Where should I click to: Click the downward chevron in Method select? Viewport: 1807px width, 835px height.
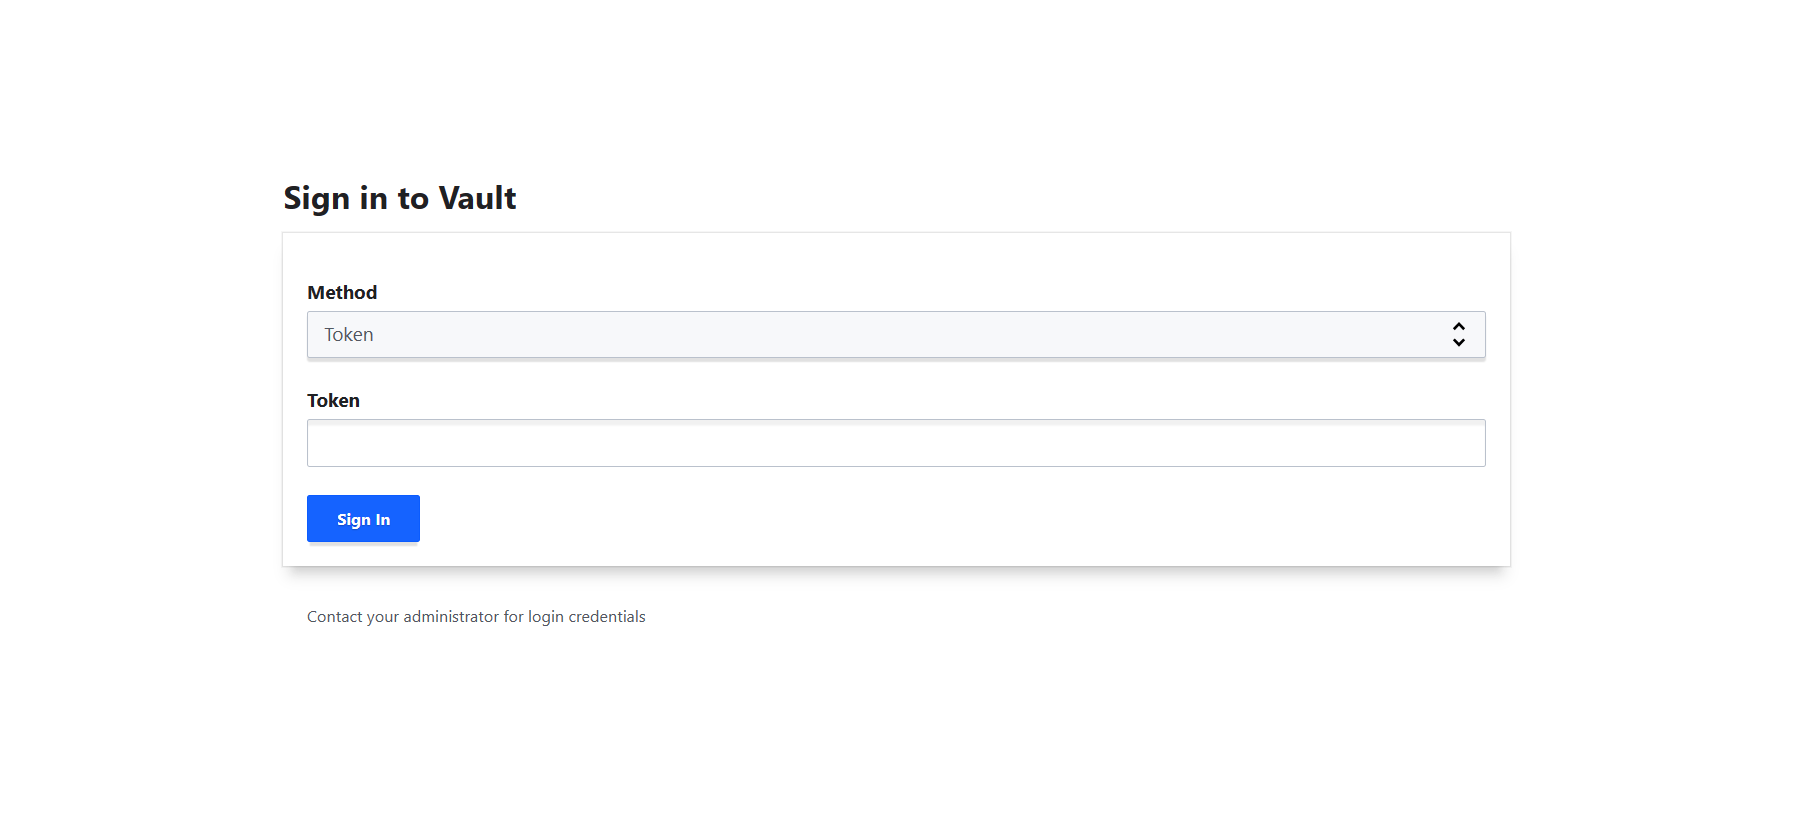(x=1459, y=342)
